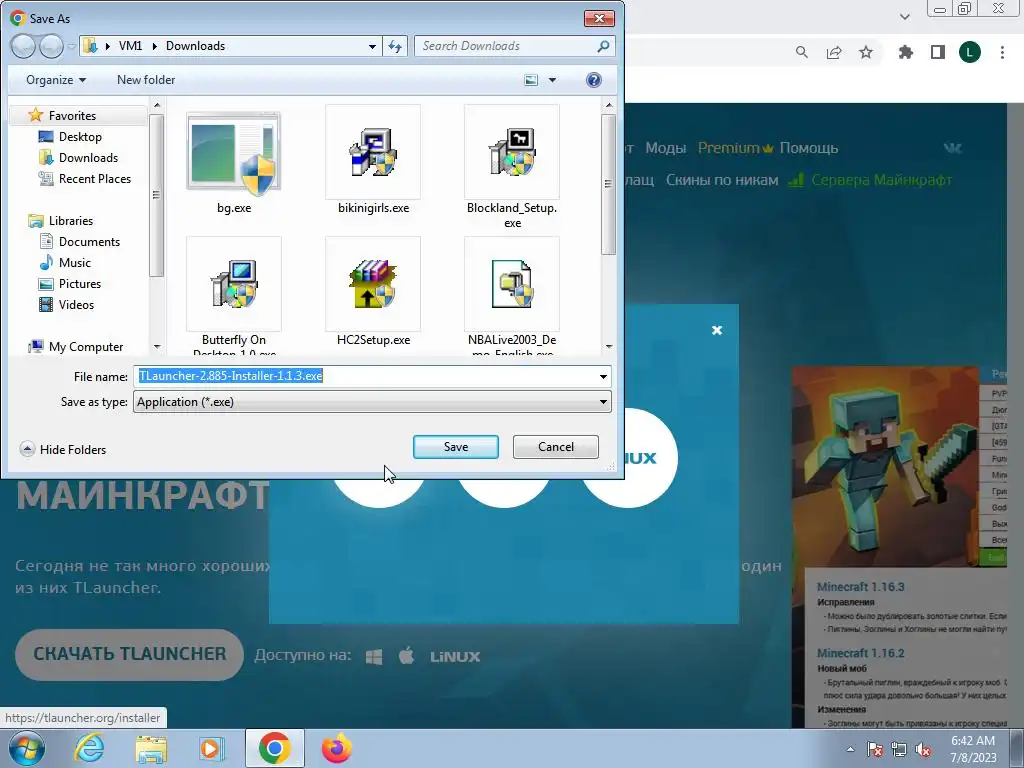The width and height of the screenshot is (1024, 768).
Task: Open the Minecraft 1.16.3 link
Action: click(x=860, y=586)
